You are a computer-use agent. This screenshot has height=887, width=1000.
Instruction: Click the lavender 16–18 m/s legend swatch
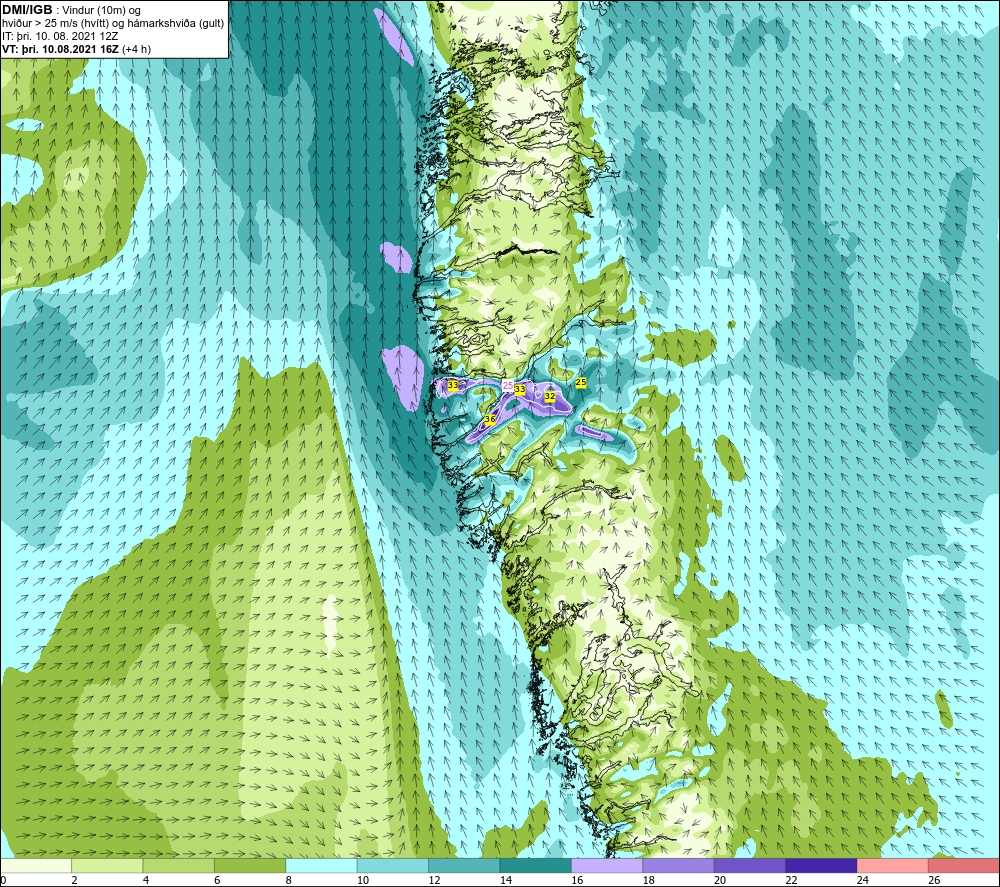(x=607, y=865)
